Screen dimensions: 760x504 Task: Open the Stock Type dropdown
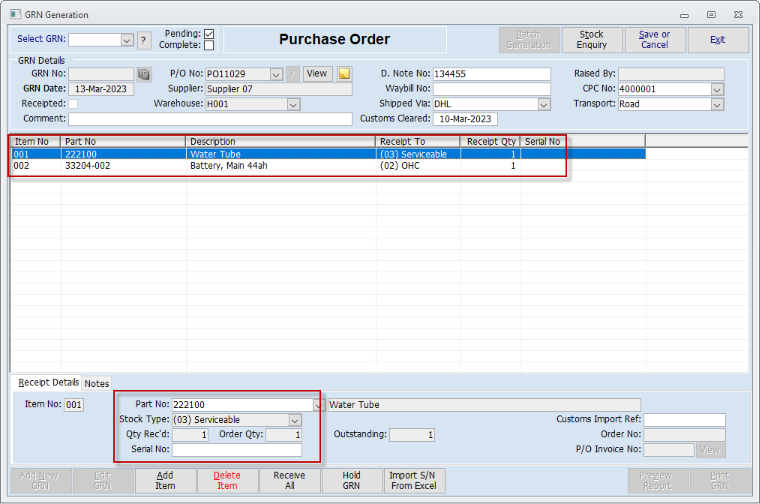tap(295, 420)
